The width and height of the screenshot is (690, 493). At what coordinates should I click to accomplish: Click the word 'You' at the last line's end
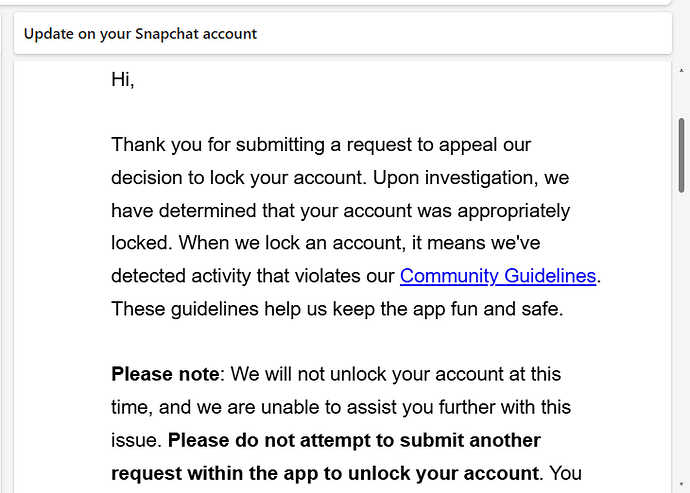(565, 473)
